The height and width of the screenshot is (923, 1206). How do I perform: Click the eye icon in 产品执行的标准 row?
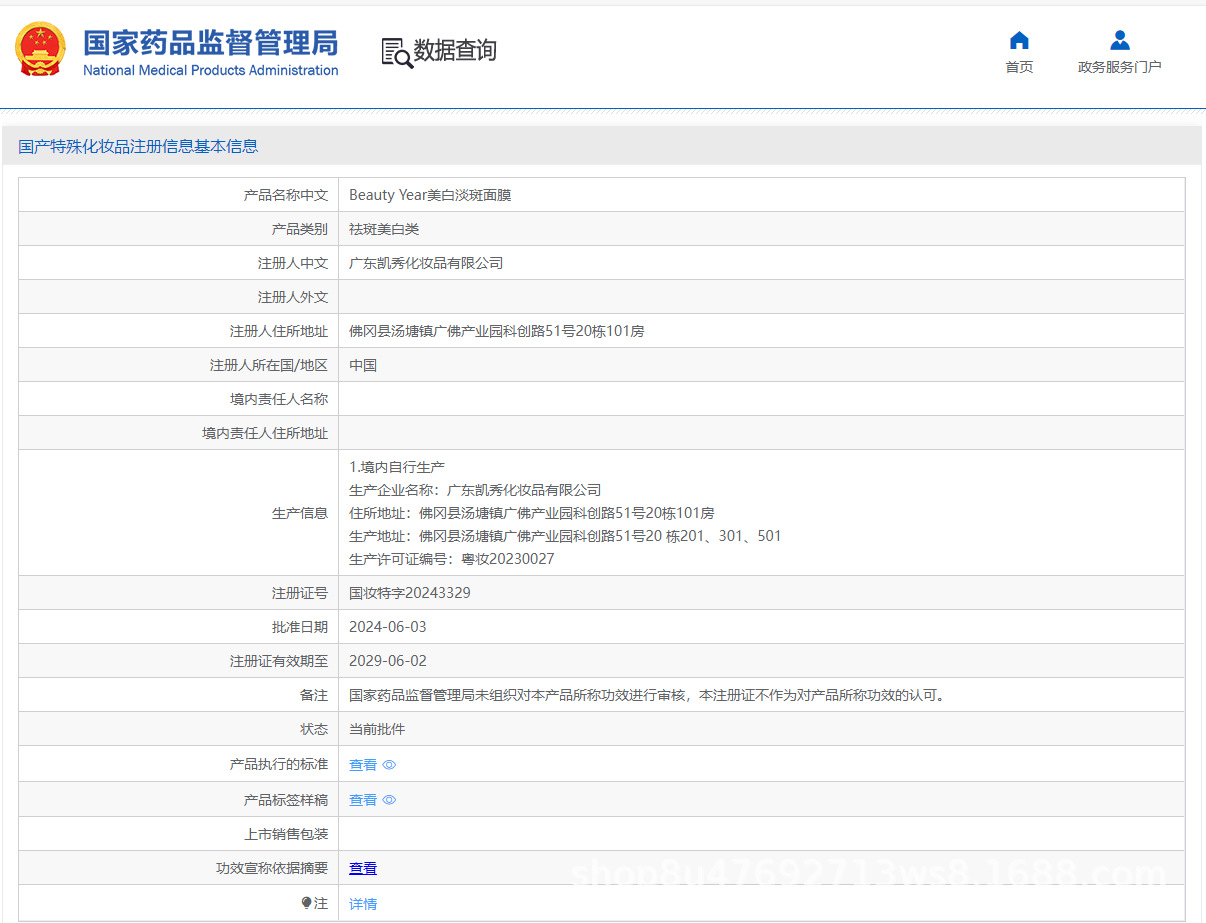[x=389, y=765]
